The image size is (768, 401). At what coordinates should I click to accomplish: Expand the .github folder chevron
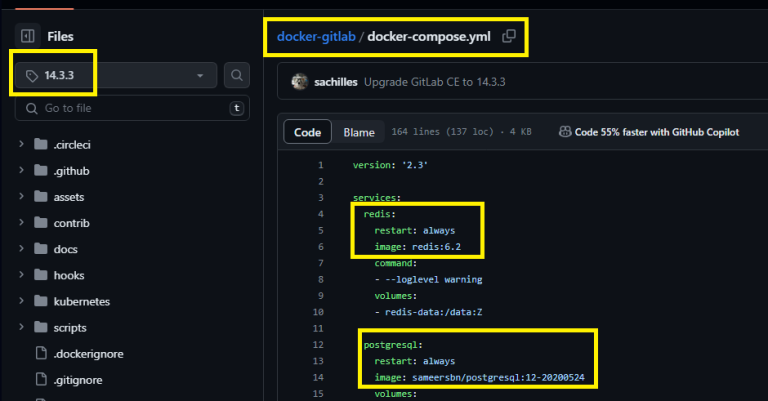[x=21, y=170]
